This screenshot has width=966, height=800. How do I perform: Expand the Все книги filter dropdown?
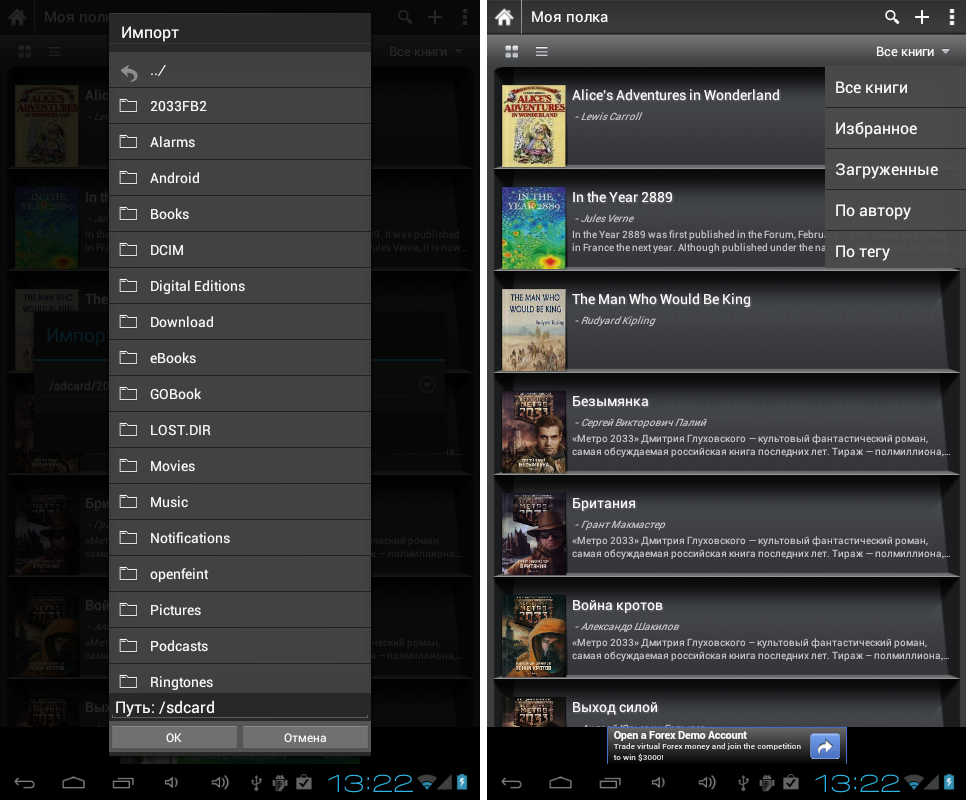pos(912,52)
